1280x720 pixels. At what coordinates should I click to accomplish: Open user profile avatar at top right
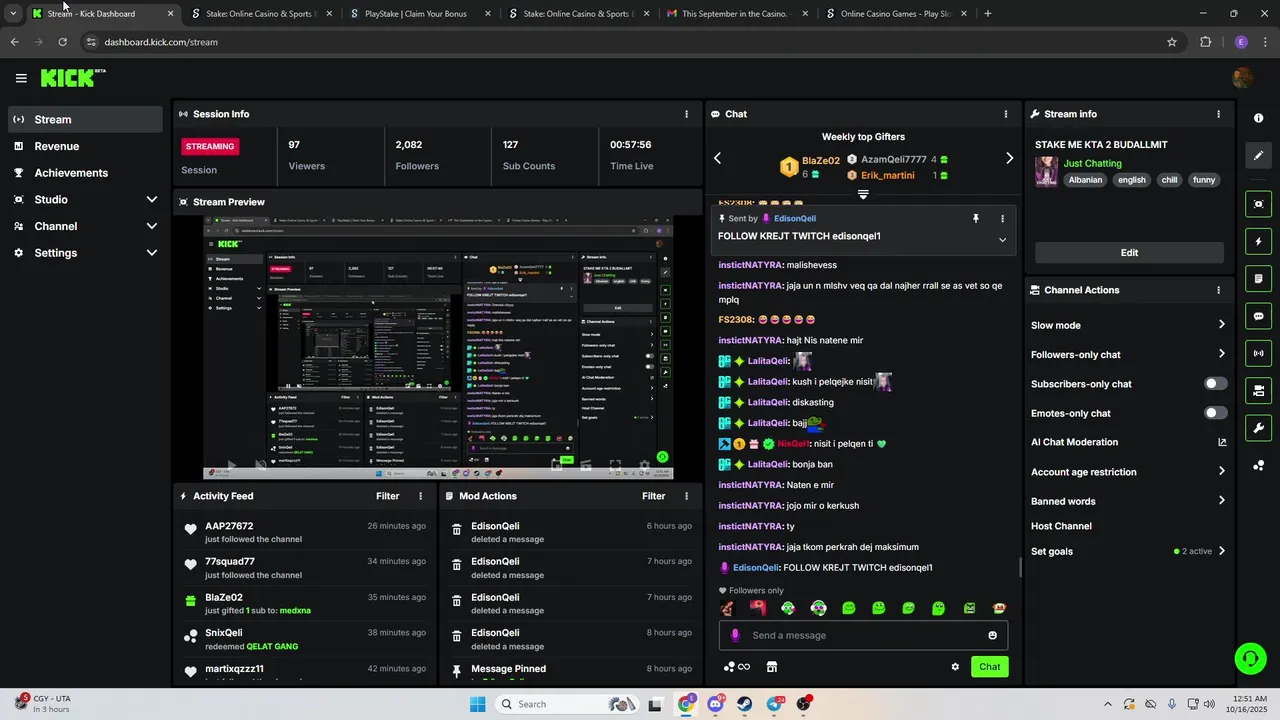pos(1242,78)
